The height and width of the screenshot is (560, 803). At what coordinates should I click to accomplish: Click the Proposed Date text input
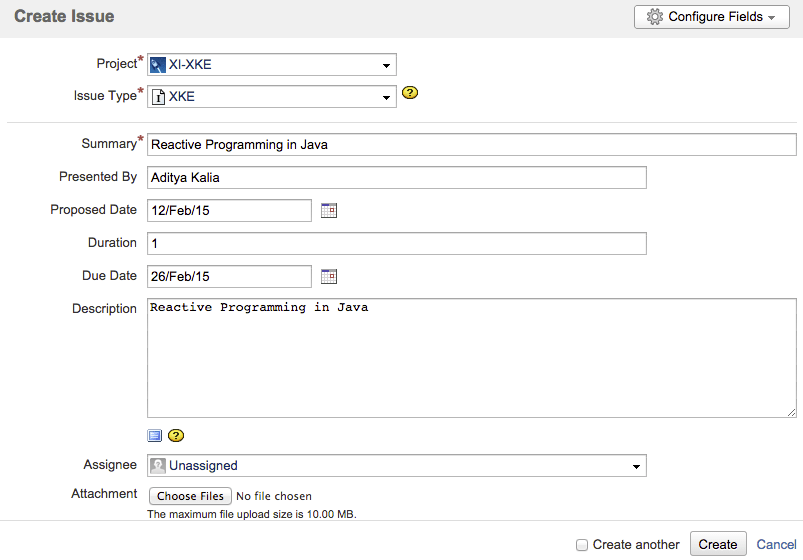pos(229,210)
